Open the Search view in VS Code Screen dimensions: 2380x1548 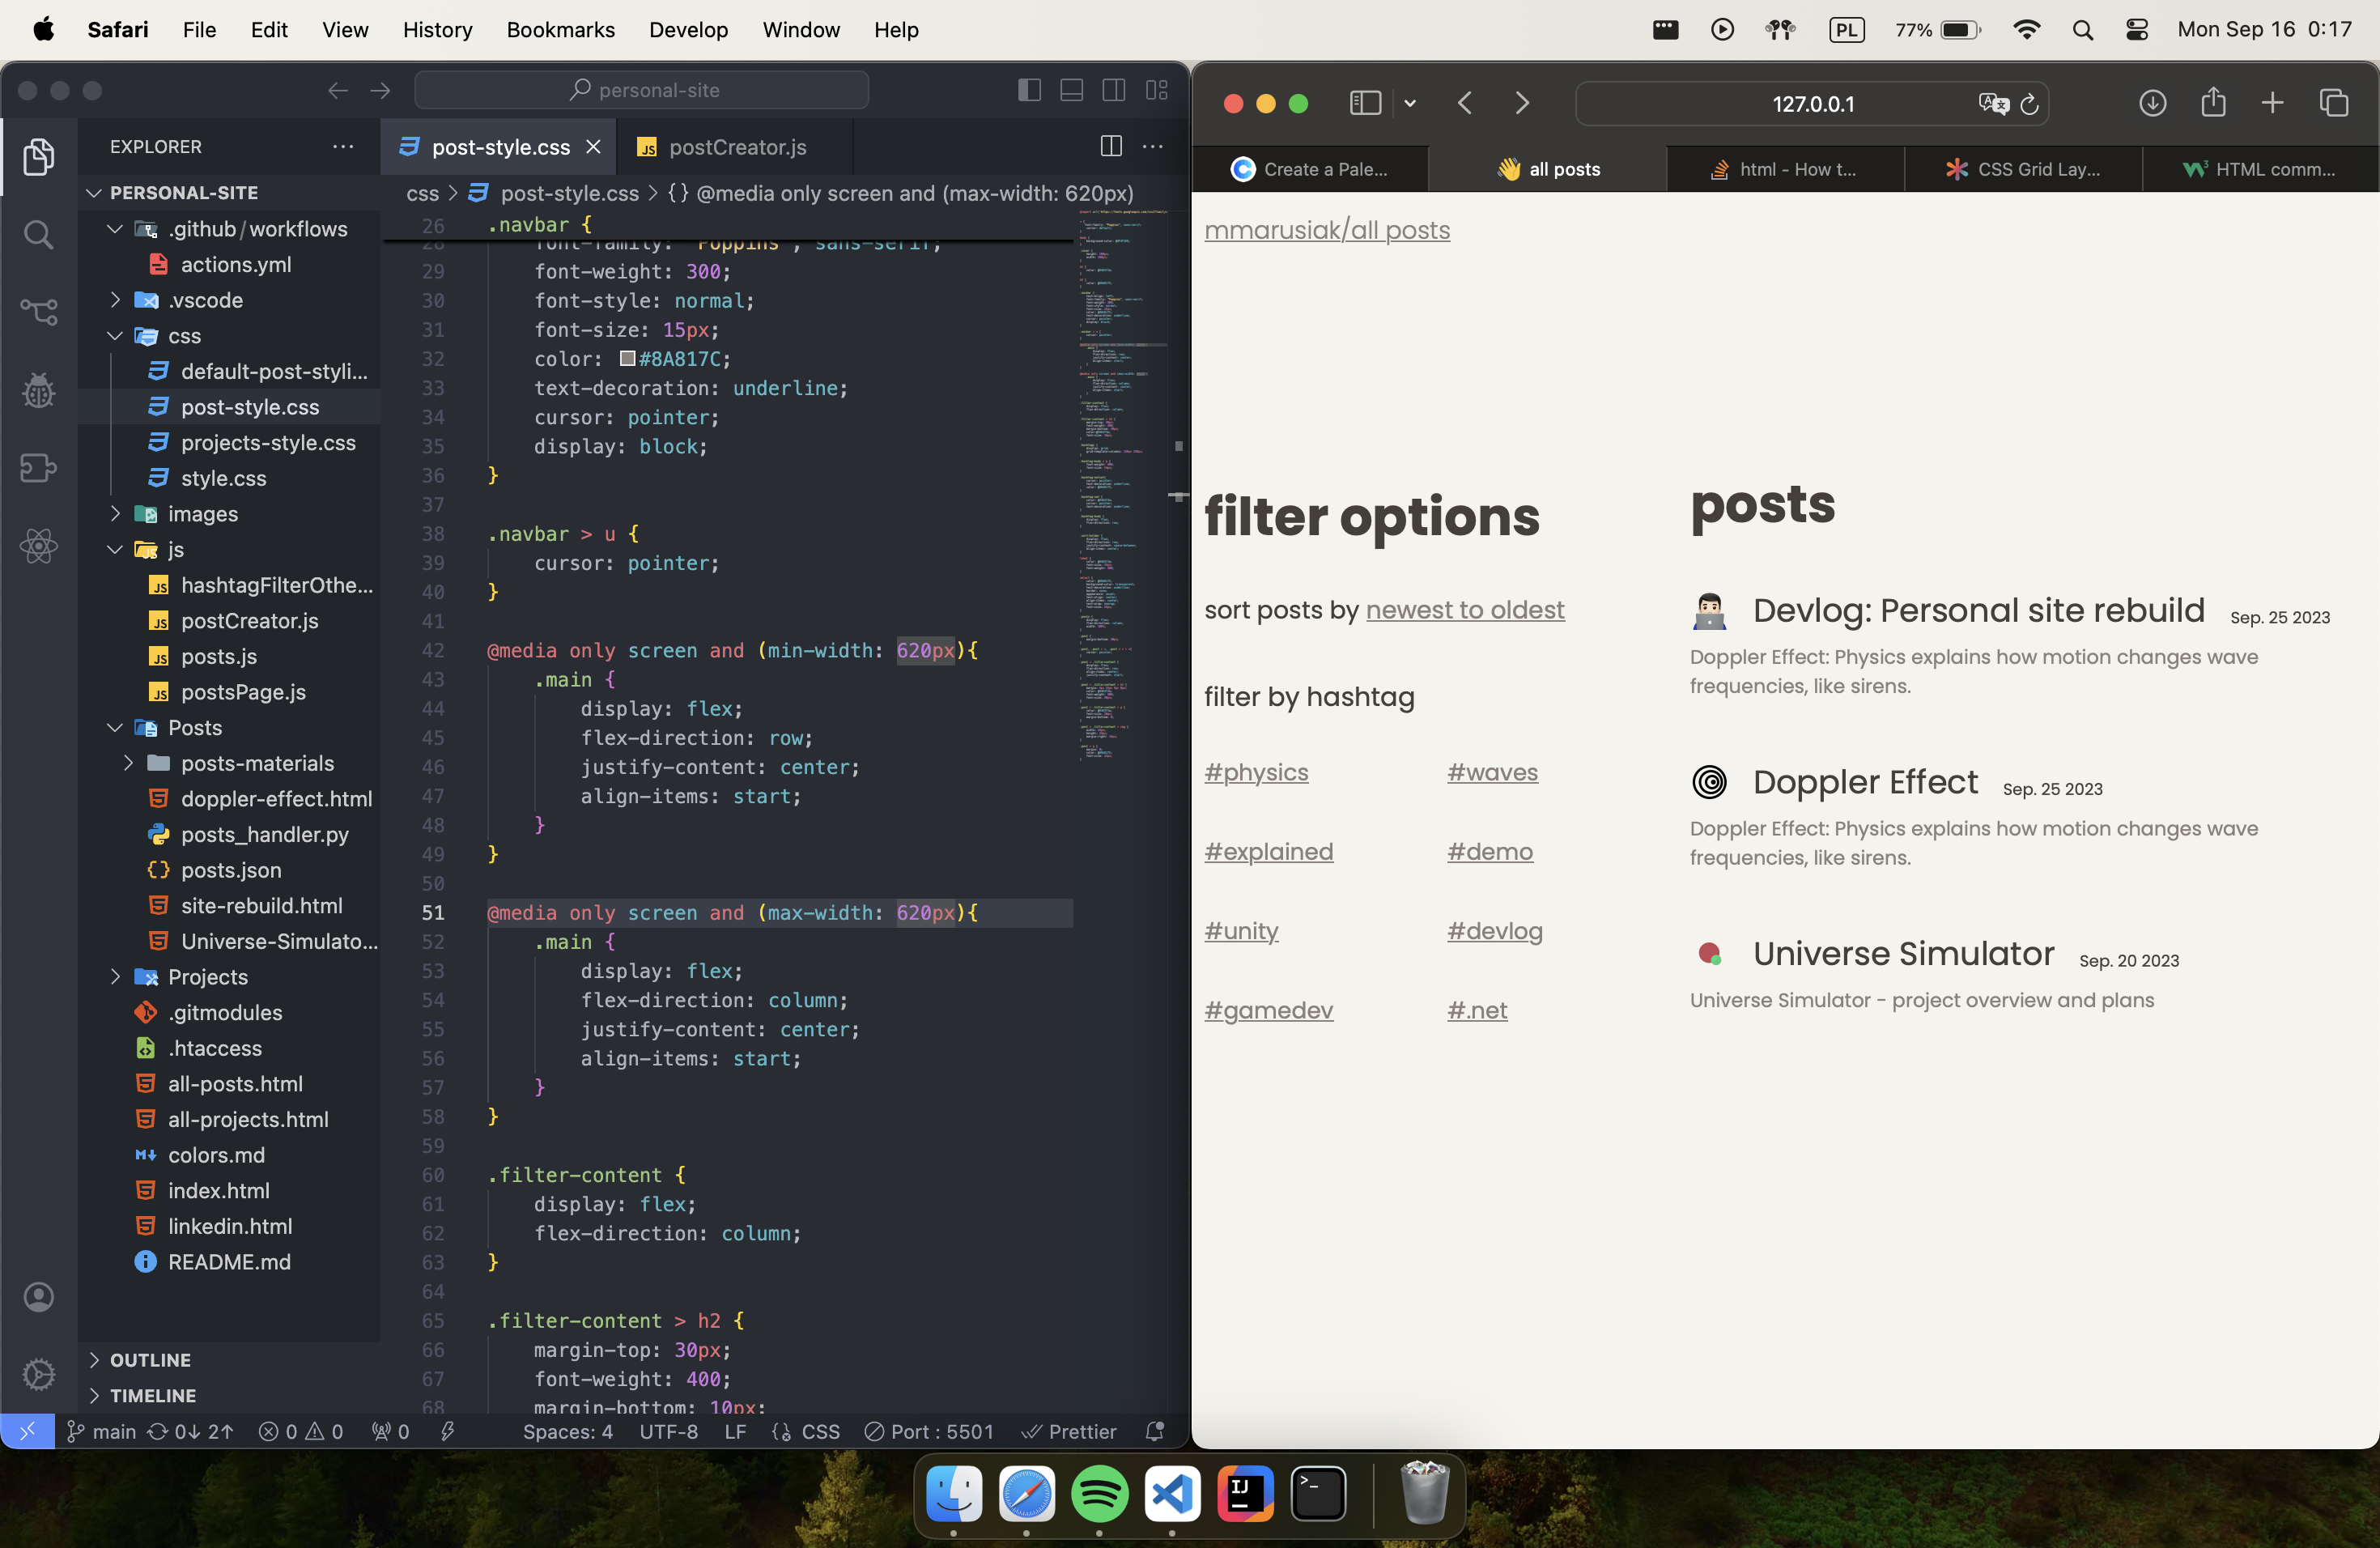pyautogui.click(x=38, y=235)
